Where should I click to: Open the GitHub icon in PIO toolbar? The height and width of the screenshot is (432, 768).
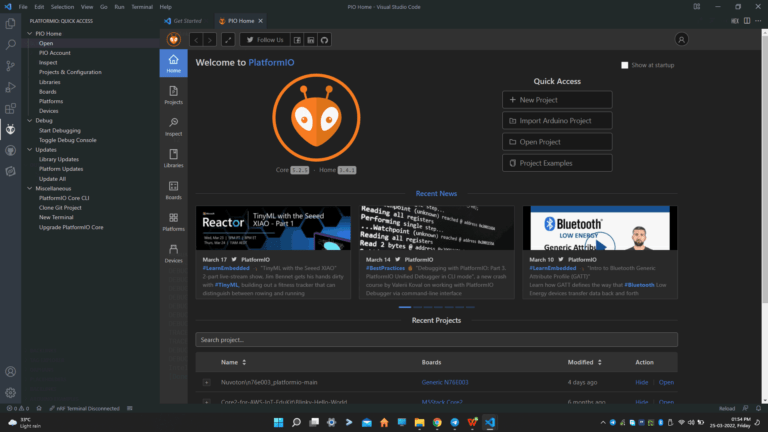click(324, 40)
